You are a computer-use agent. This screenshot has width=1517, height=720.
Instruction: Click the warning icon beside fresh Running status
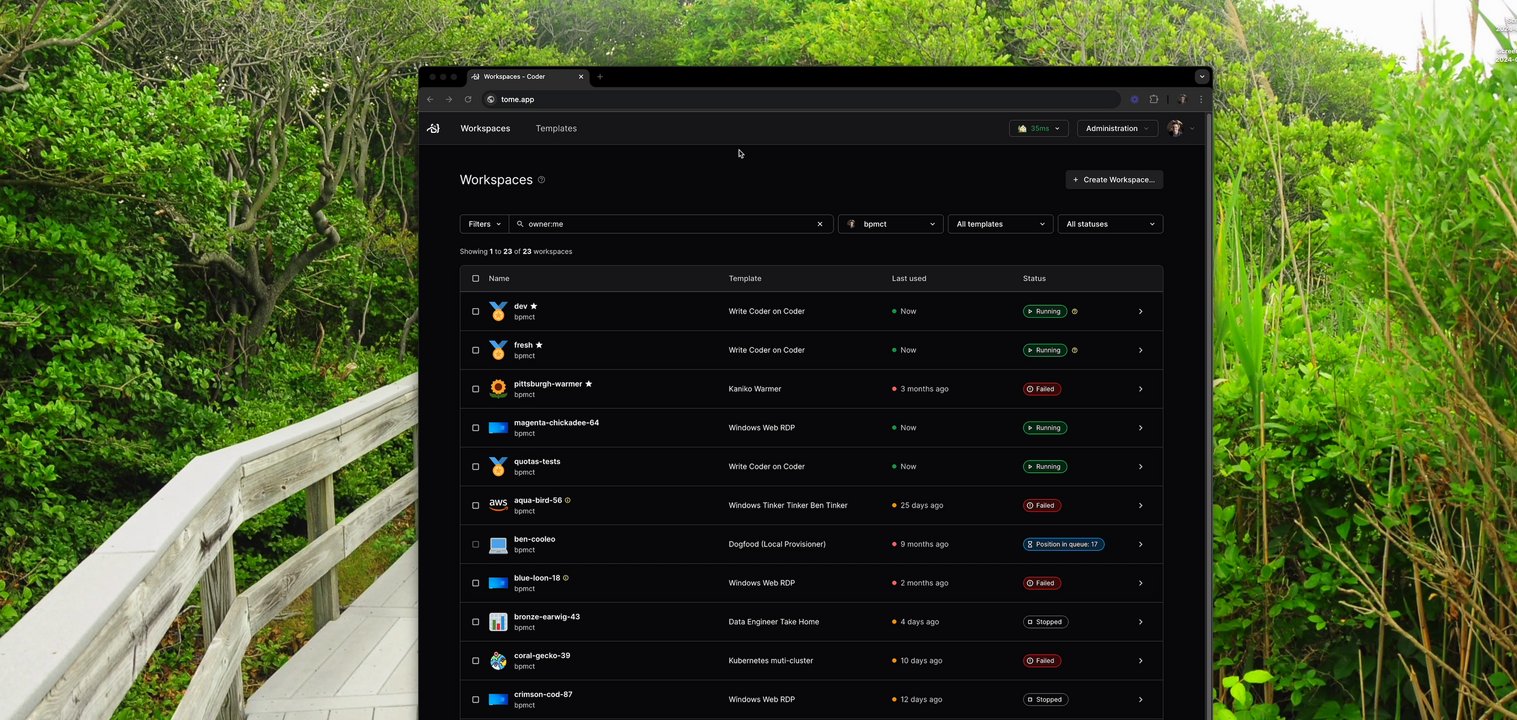tap(1075, 350)
